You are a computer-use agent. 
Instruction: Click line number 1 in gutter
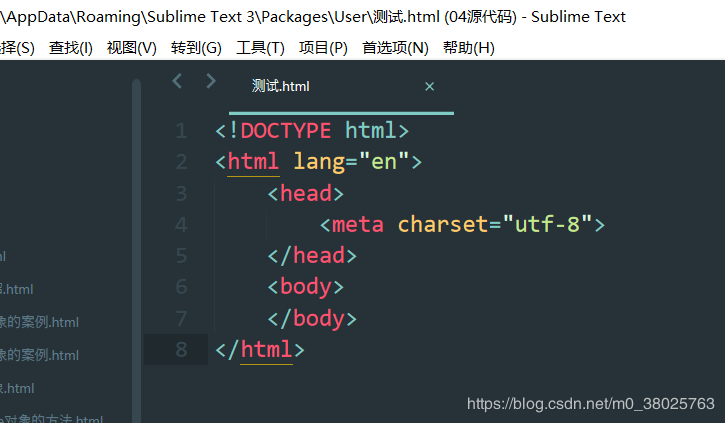181,131
